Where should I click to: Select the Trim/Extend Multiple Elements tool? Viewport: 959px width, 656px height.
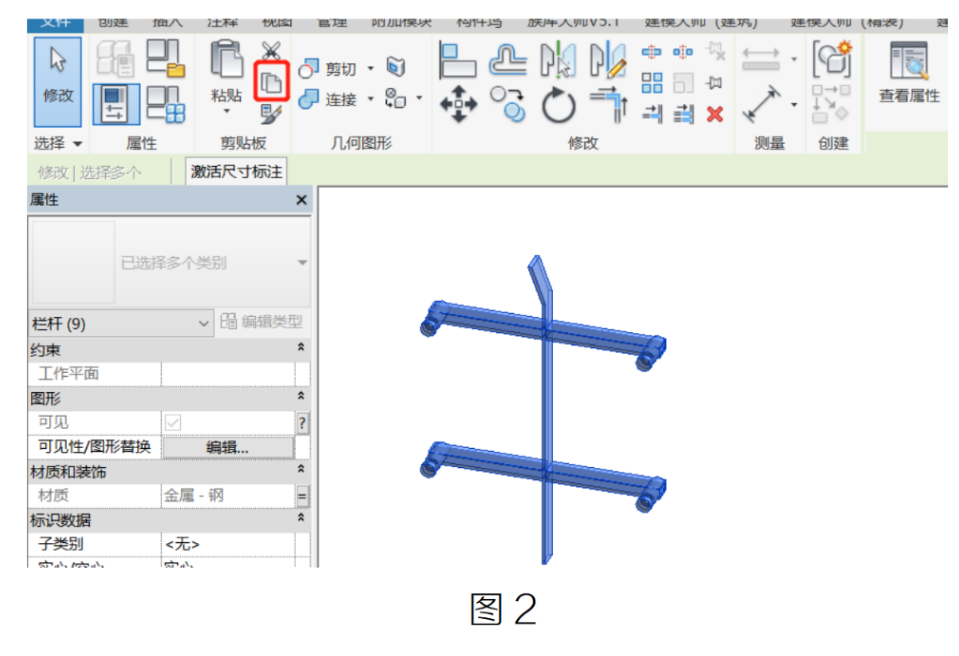683,113
